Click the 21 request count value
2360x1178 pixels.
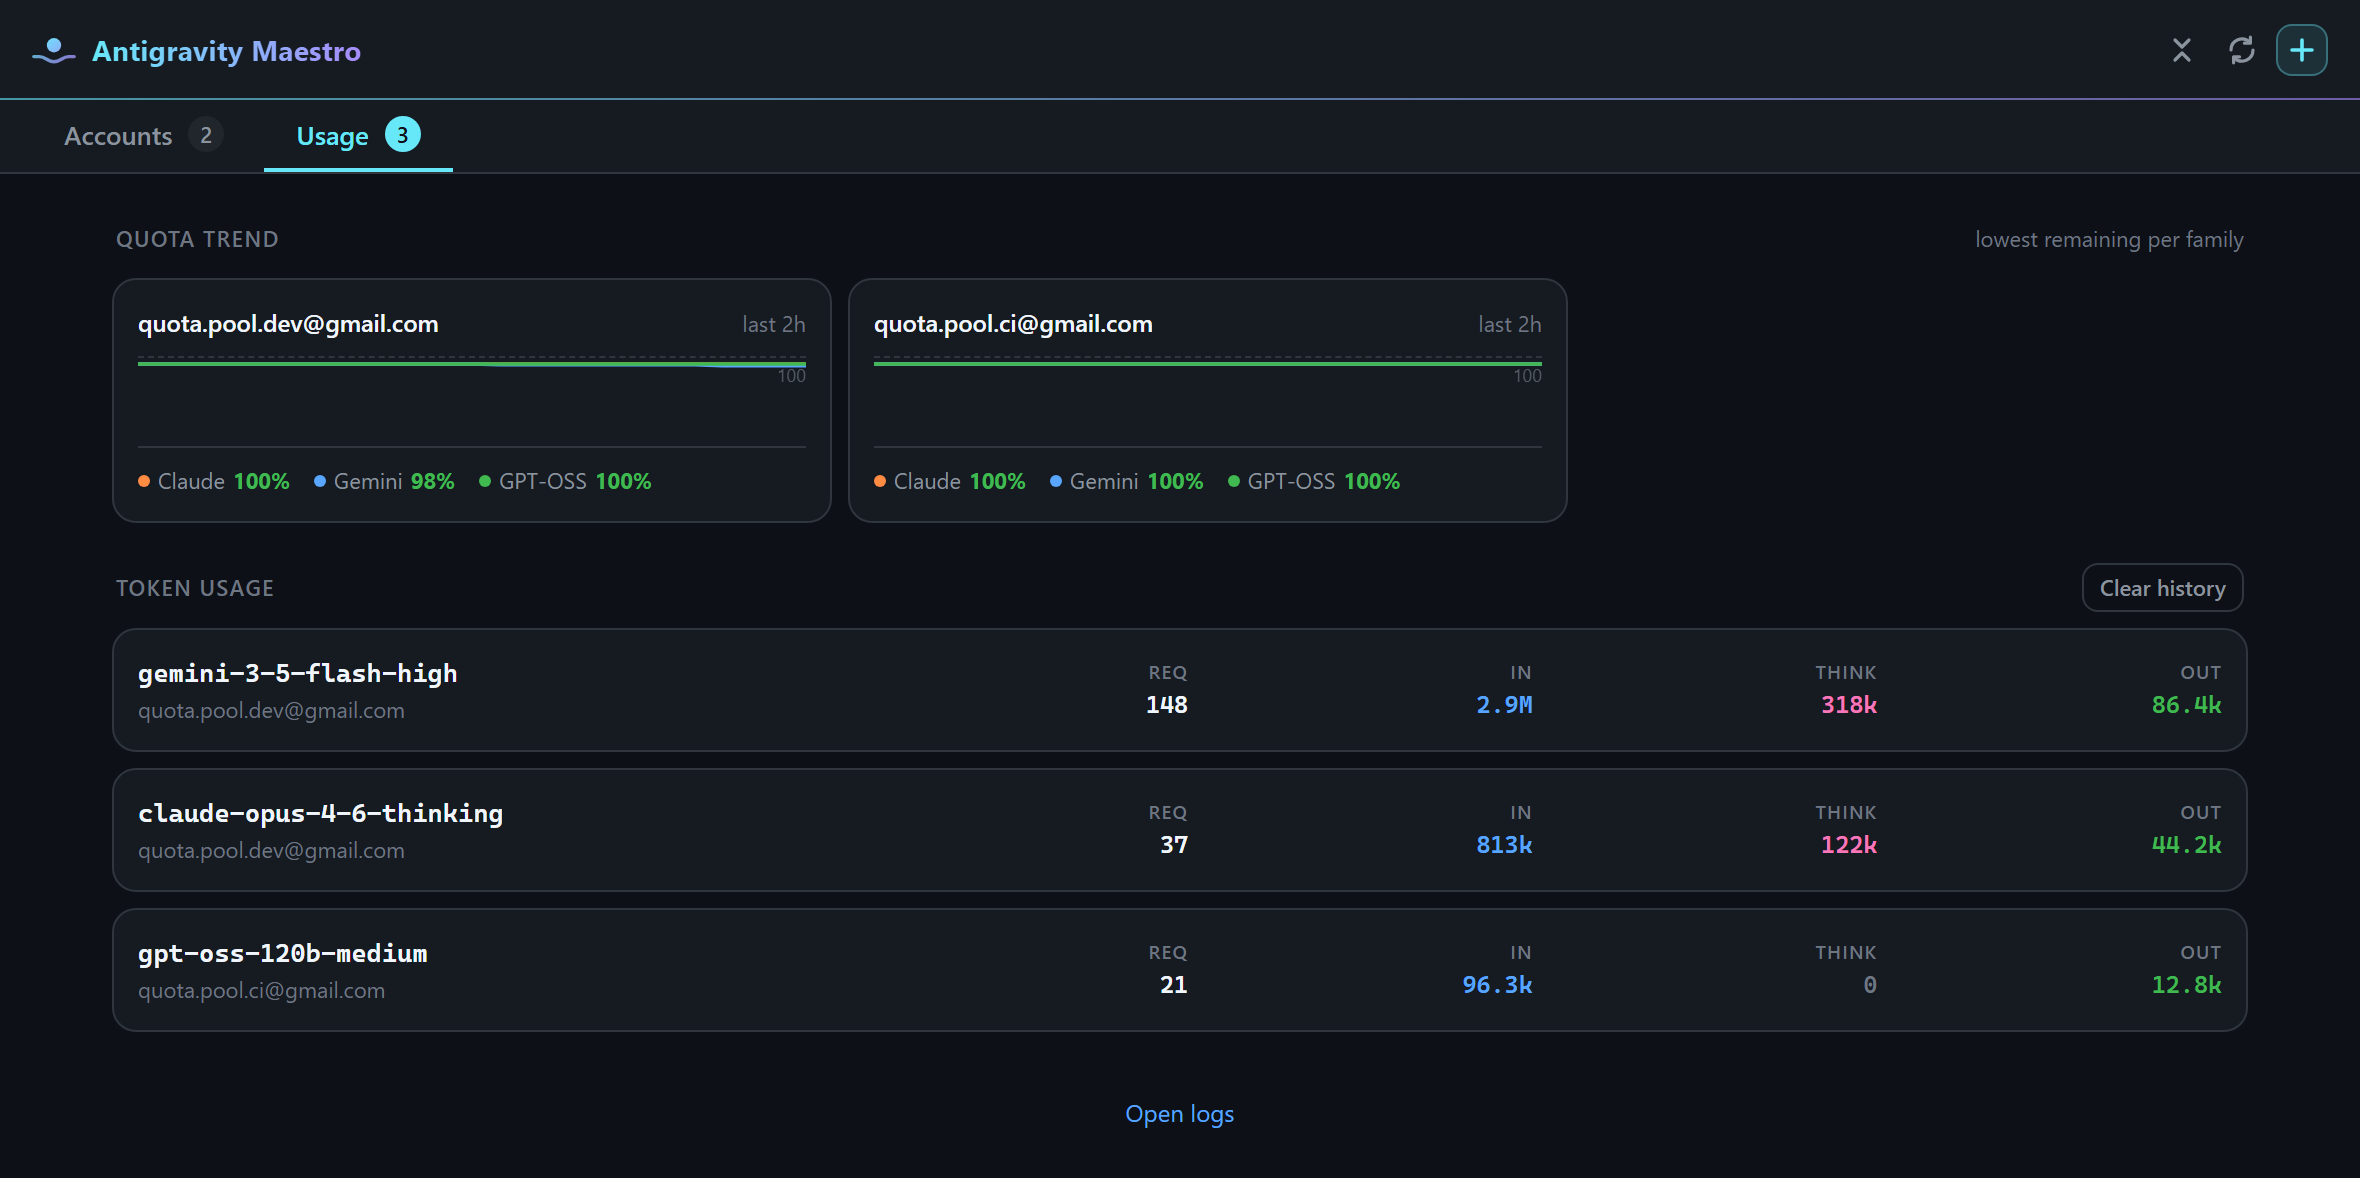pyautogui.click(x=1174, y=985)
